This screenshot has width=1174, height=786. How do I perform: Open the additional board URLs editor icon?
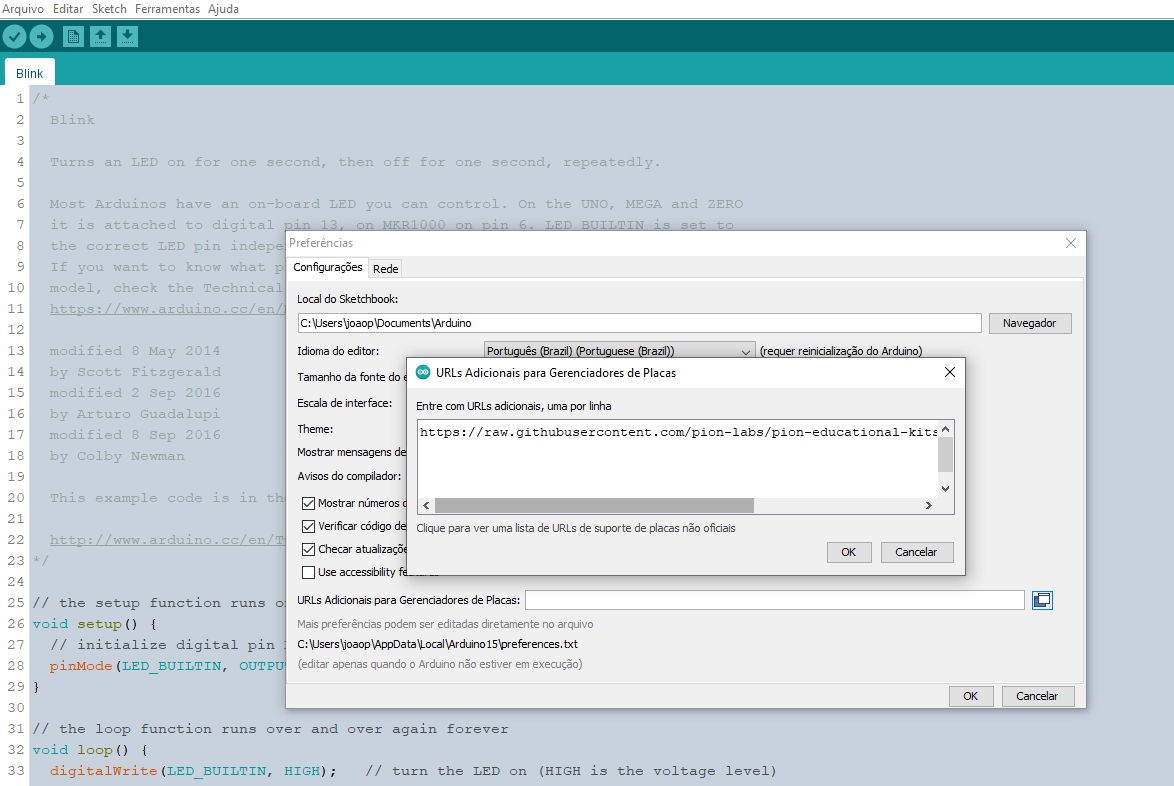pyautogui.click(x=1042, y=600)
